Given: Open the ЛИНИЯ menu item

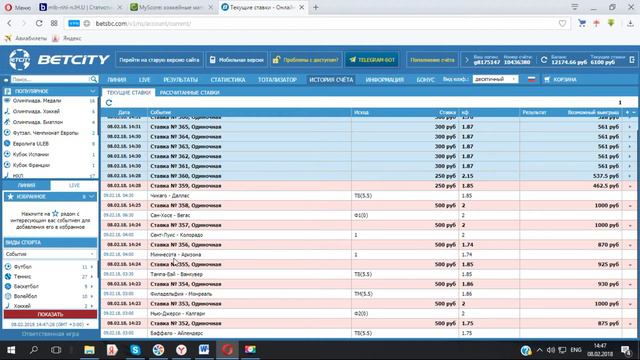Looking at the screenshot, I should (x=117, y=80).
